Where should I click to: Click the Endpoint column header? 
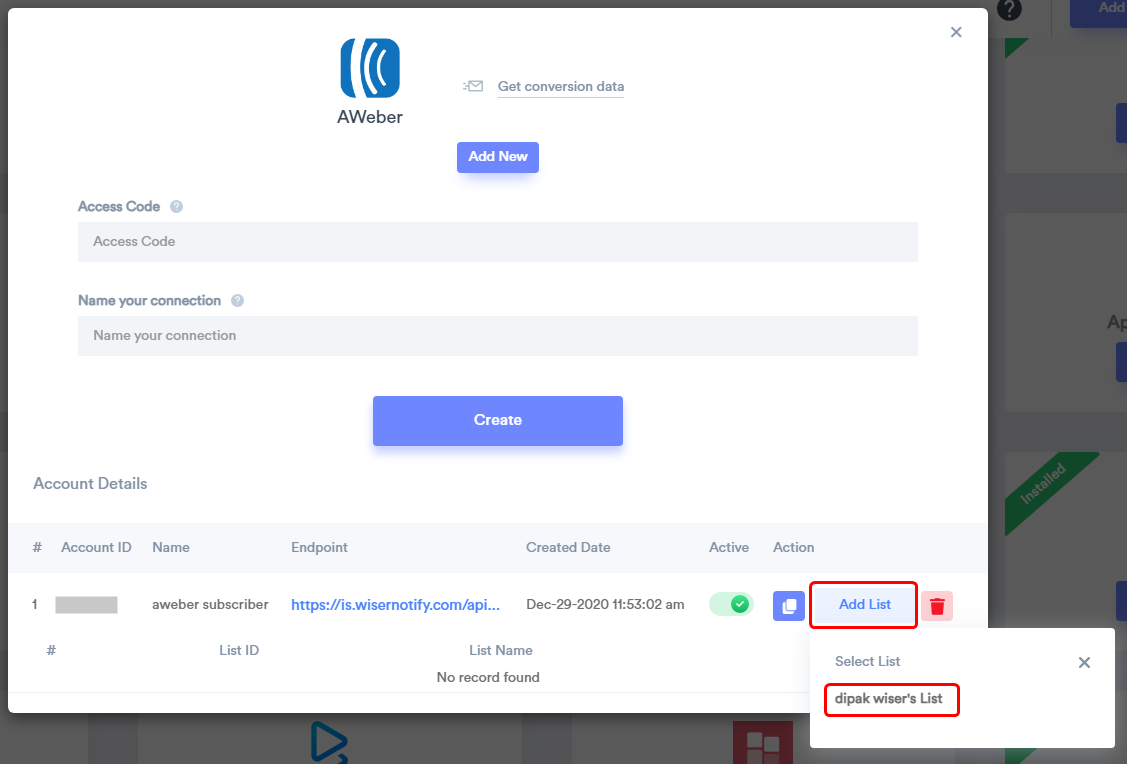click(x=319, y=548)
